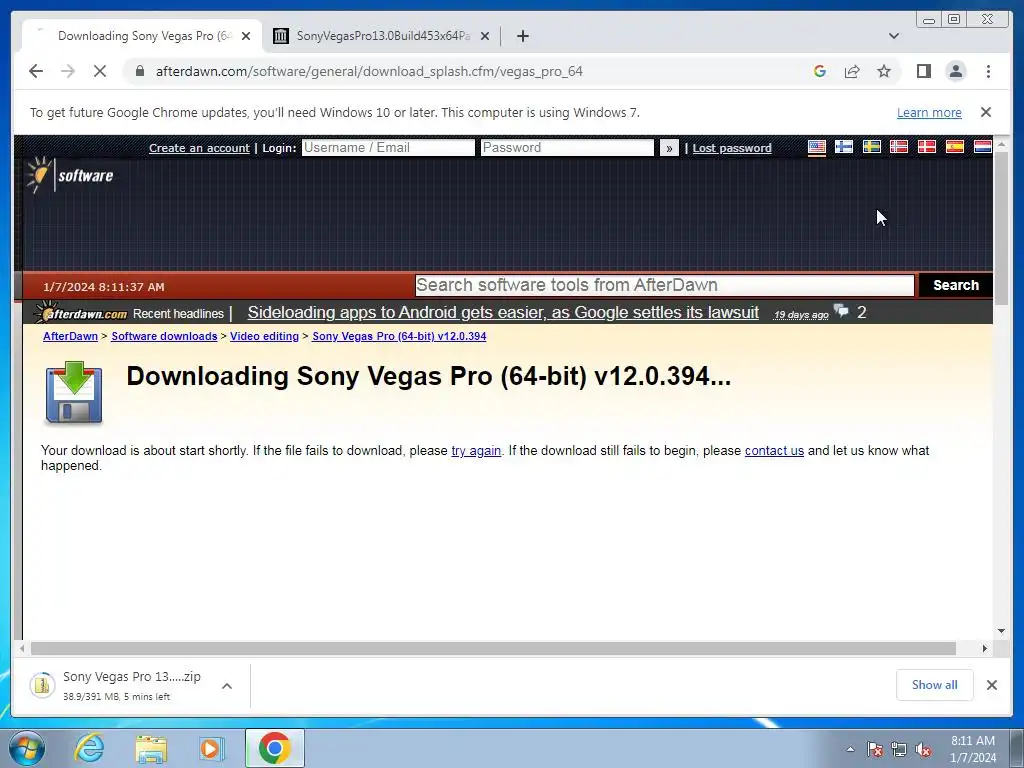Open the Windows Start menu
The image size is (1024, 768).
click(x=26, y=748)
